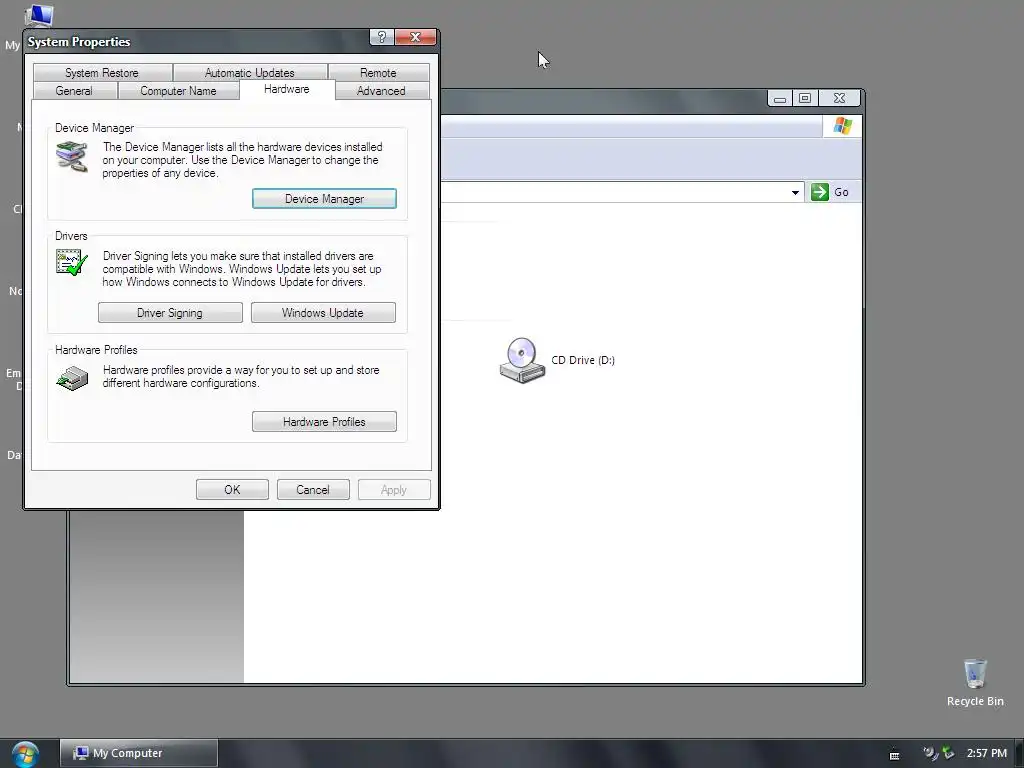Open the Device Manager button

point(324,199)
